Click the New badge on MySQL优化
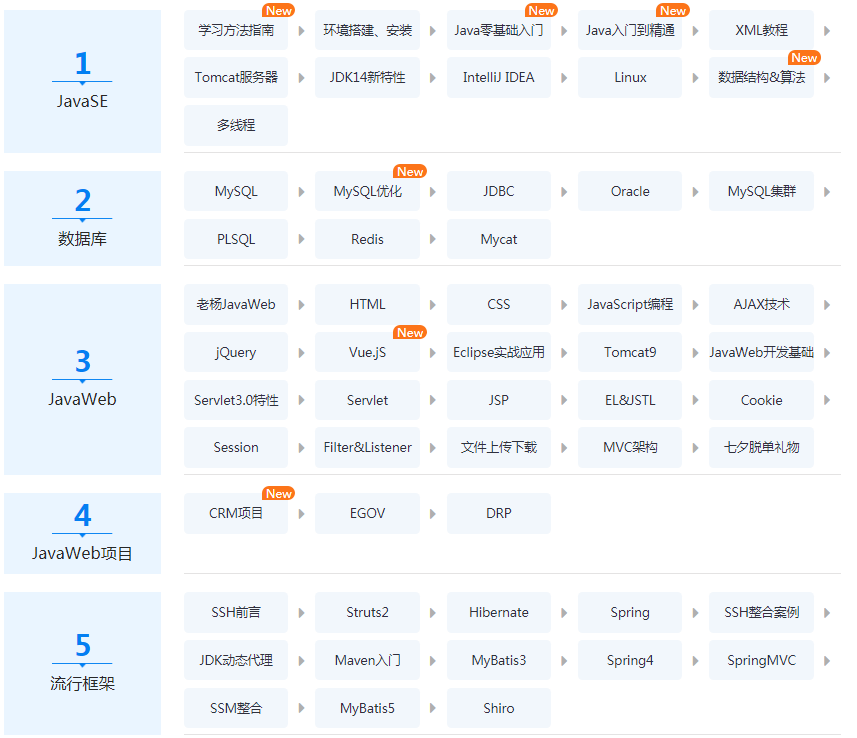The height and width of the screenshot is (738, 857). 410,171
